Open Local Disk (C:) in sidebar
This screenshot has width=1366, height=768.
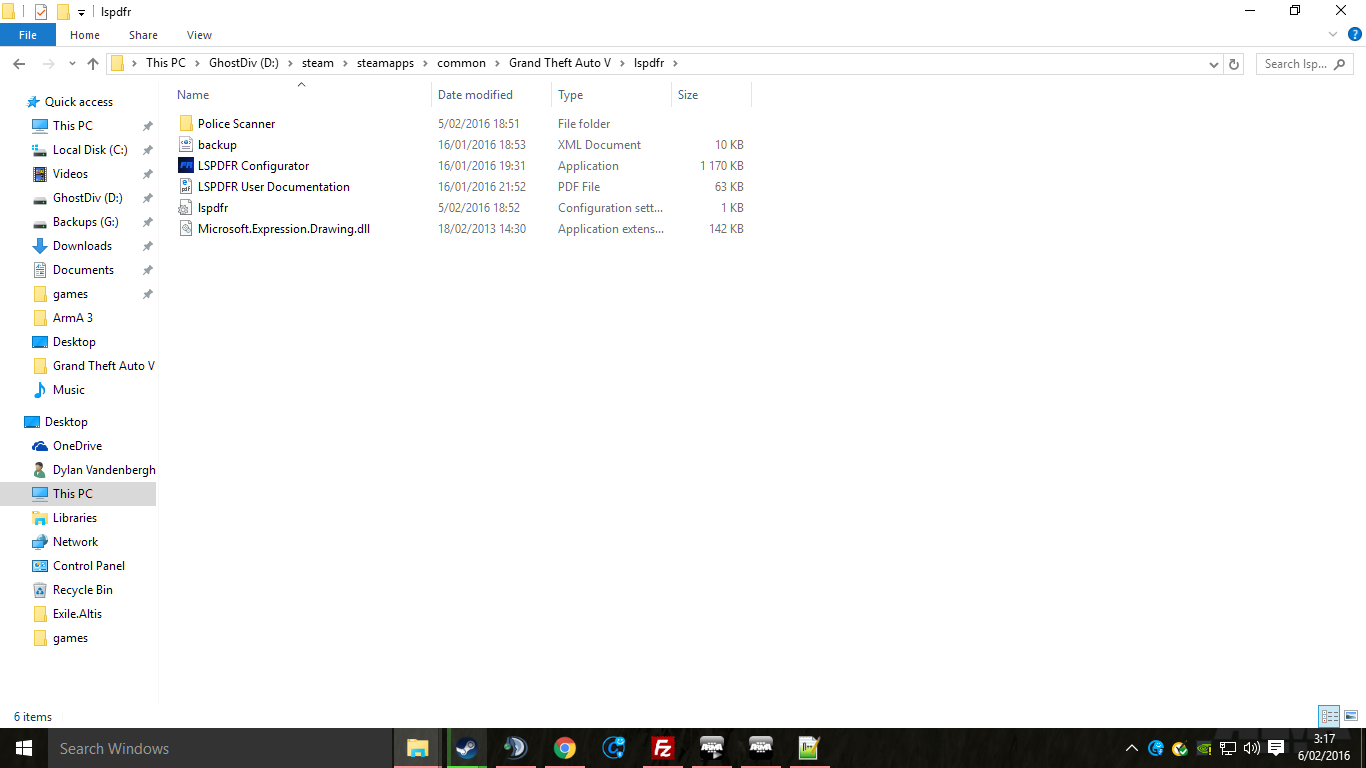pyautogui.click(x=90, y=150)
